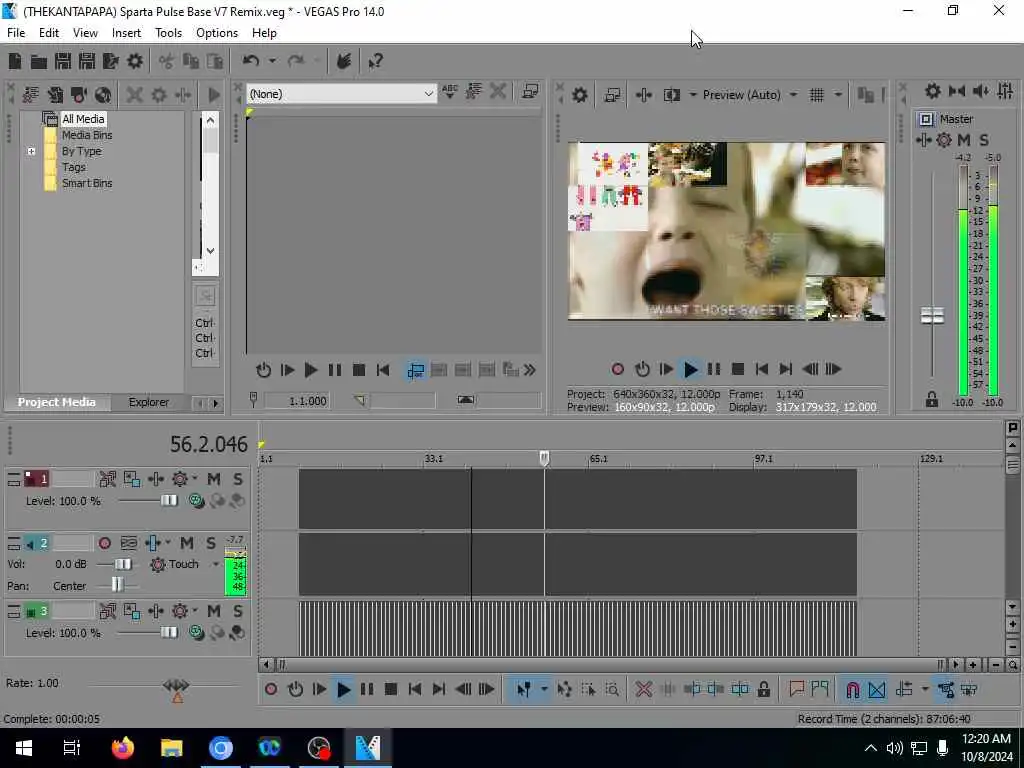The image size is (1024, 768).
Task: Play video preview
Action: 690,370
